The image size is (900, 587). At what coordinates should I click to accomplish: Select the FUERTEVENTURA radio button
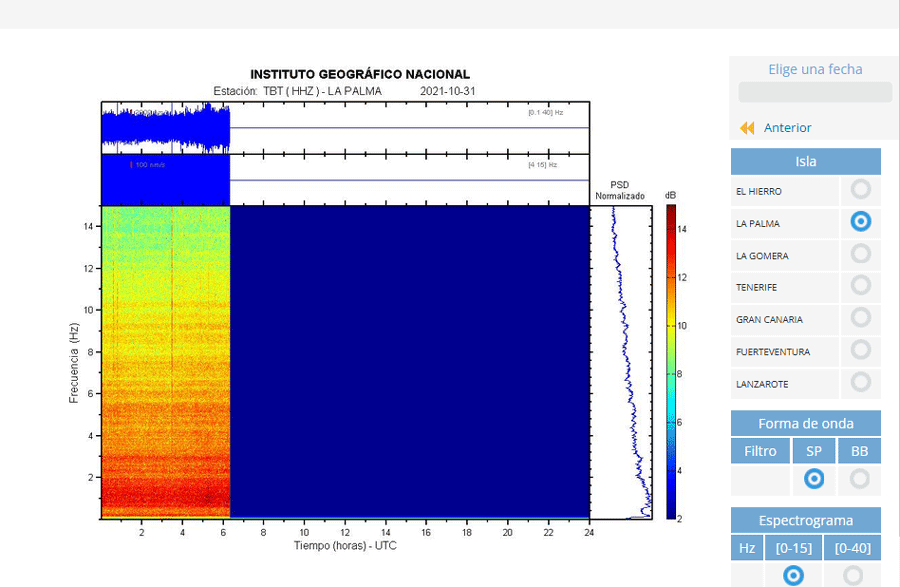coord(860,349)
